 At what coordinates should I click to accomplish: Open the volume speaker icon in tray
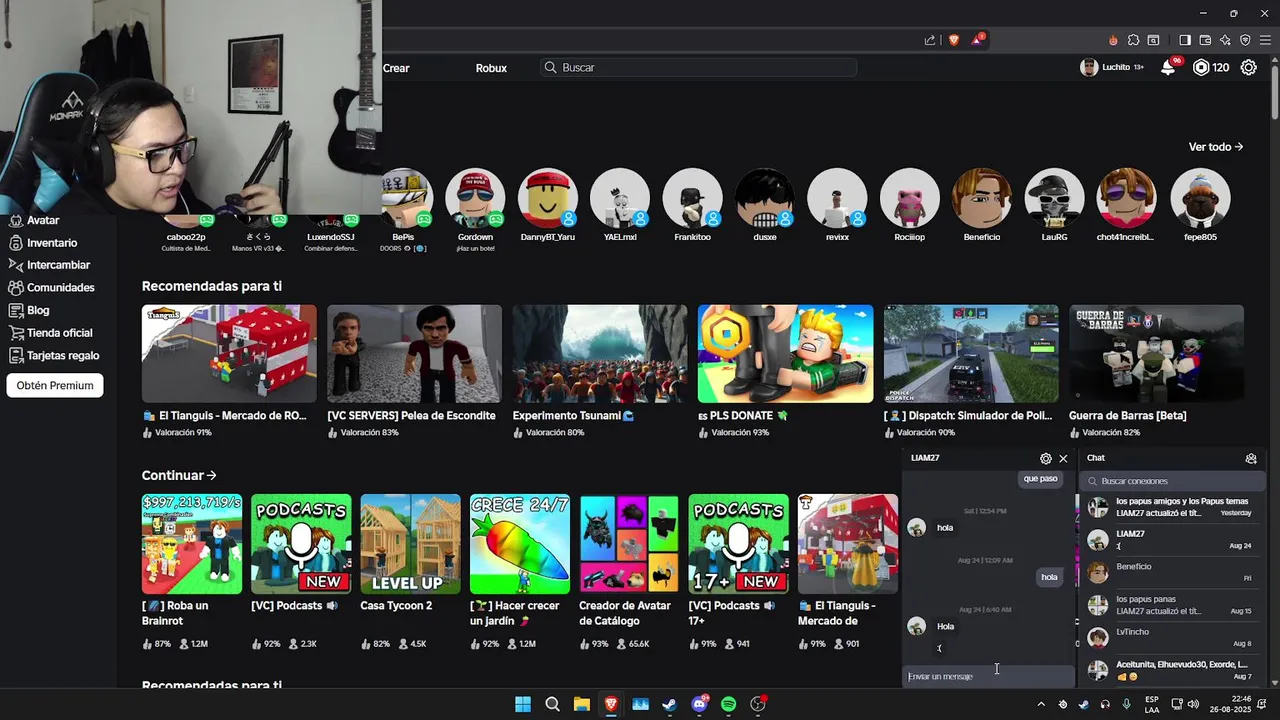pyautogui.click(x=1195, y=704)
